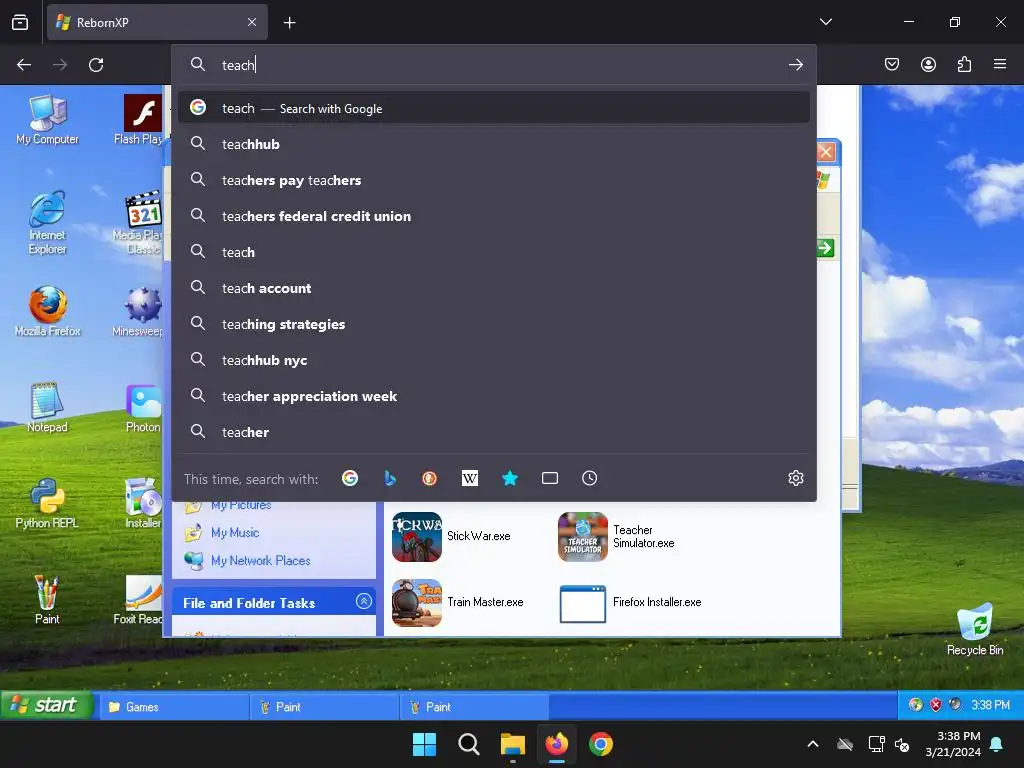
Task: Pick 'teachers federal credit union' suggestion
Action: click(x=494, y=216)
